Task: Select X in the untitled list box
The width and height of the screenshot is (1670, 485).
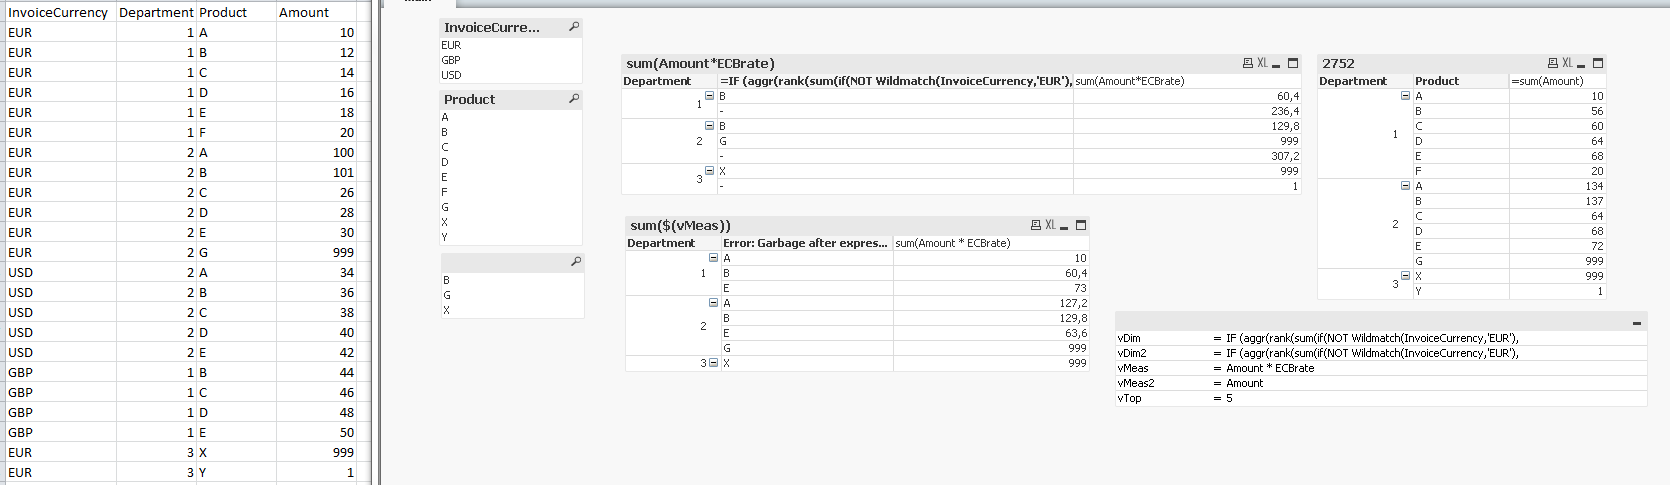Action: [512, 310]
